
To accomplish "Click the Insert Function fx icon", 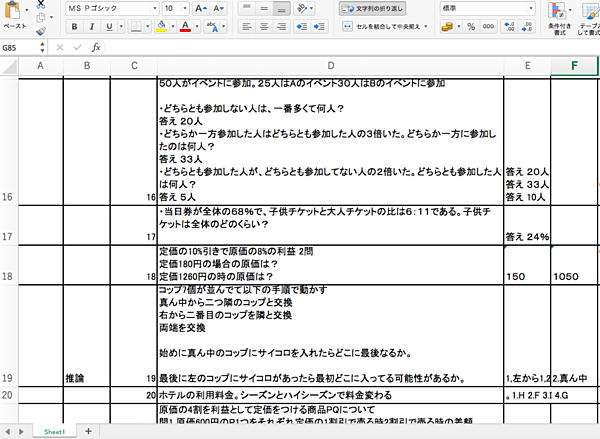I will (96, 47).
